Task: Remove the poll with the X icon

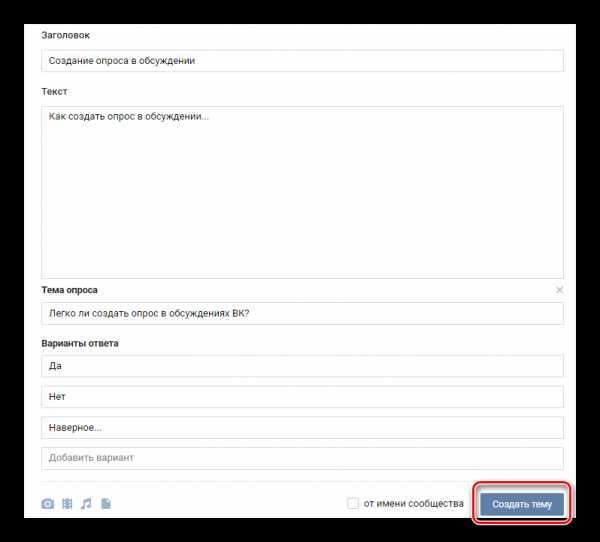Action: [559, 290]
